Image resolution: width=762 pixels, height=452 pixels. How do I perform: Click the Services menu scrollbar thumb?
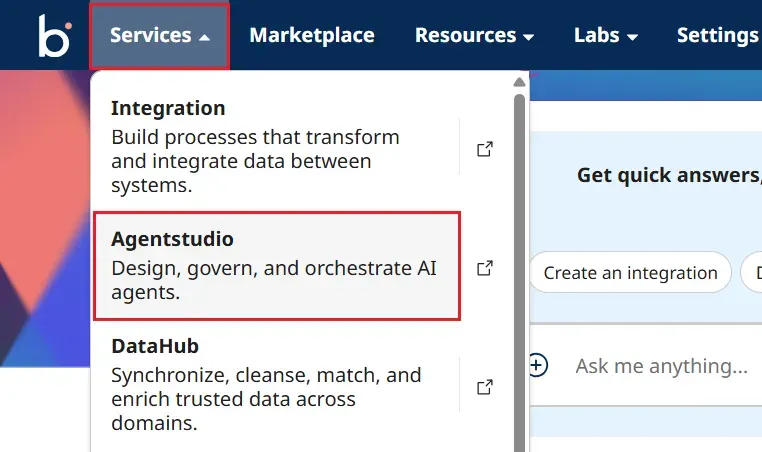pyautogui.click(x=518, y=270)
